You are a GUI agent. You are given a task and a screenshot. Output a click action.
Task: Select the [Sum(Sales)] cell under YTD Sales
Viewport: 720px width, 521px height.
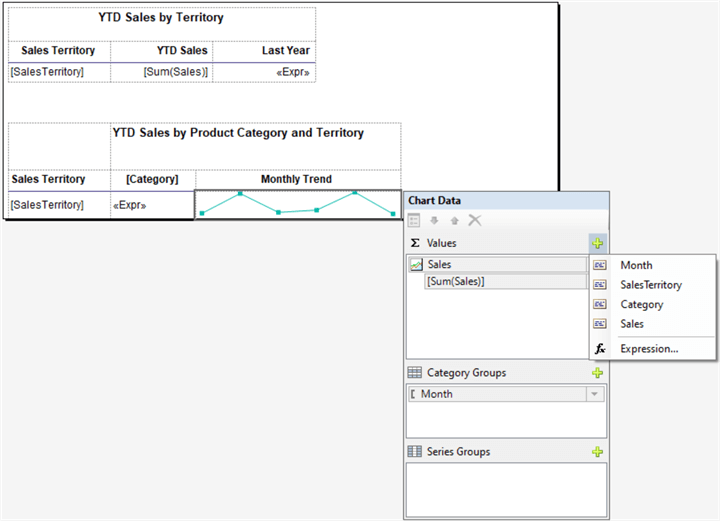(x=161, y=72)
